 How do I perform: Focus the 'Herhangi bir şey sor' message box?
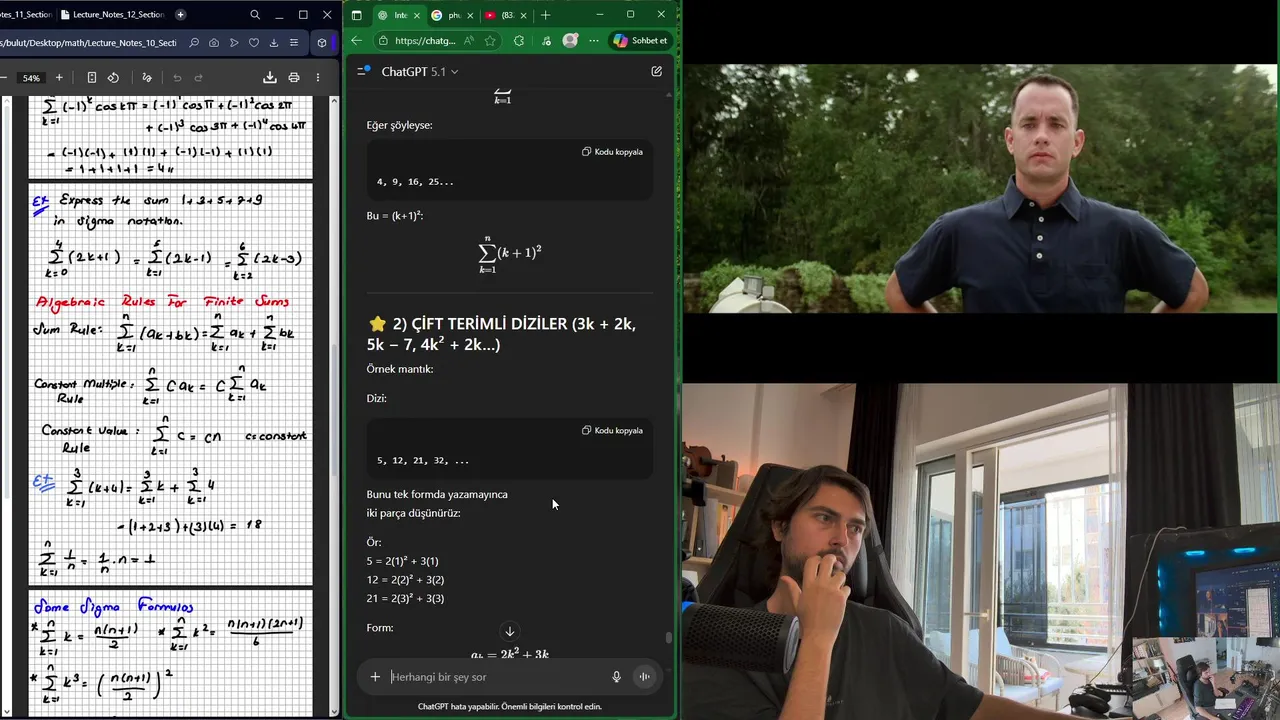495,677
